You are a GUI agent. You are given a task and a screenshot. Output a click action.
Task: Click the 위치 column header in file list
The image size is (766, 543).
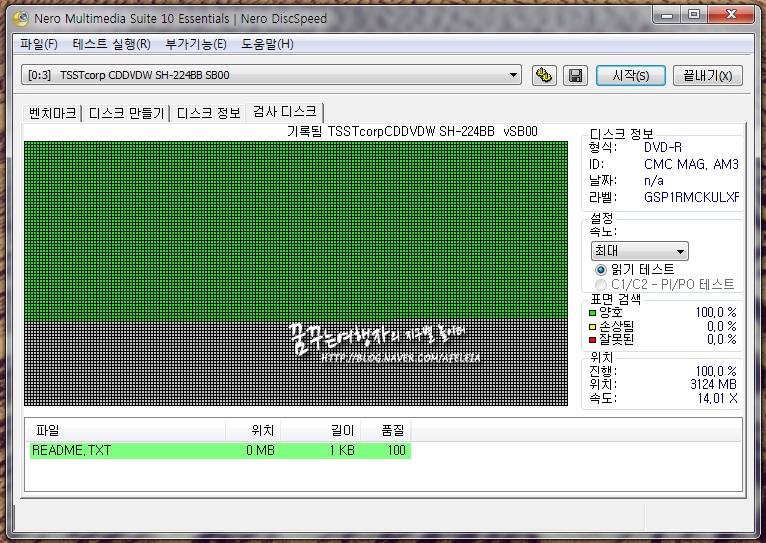pos(253,431)
